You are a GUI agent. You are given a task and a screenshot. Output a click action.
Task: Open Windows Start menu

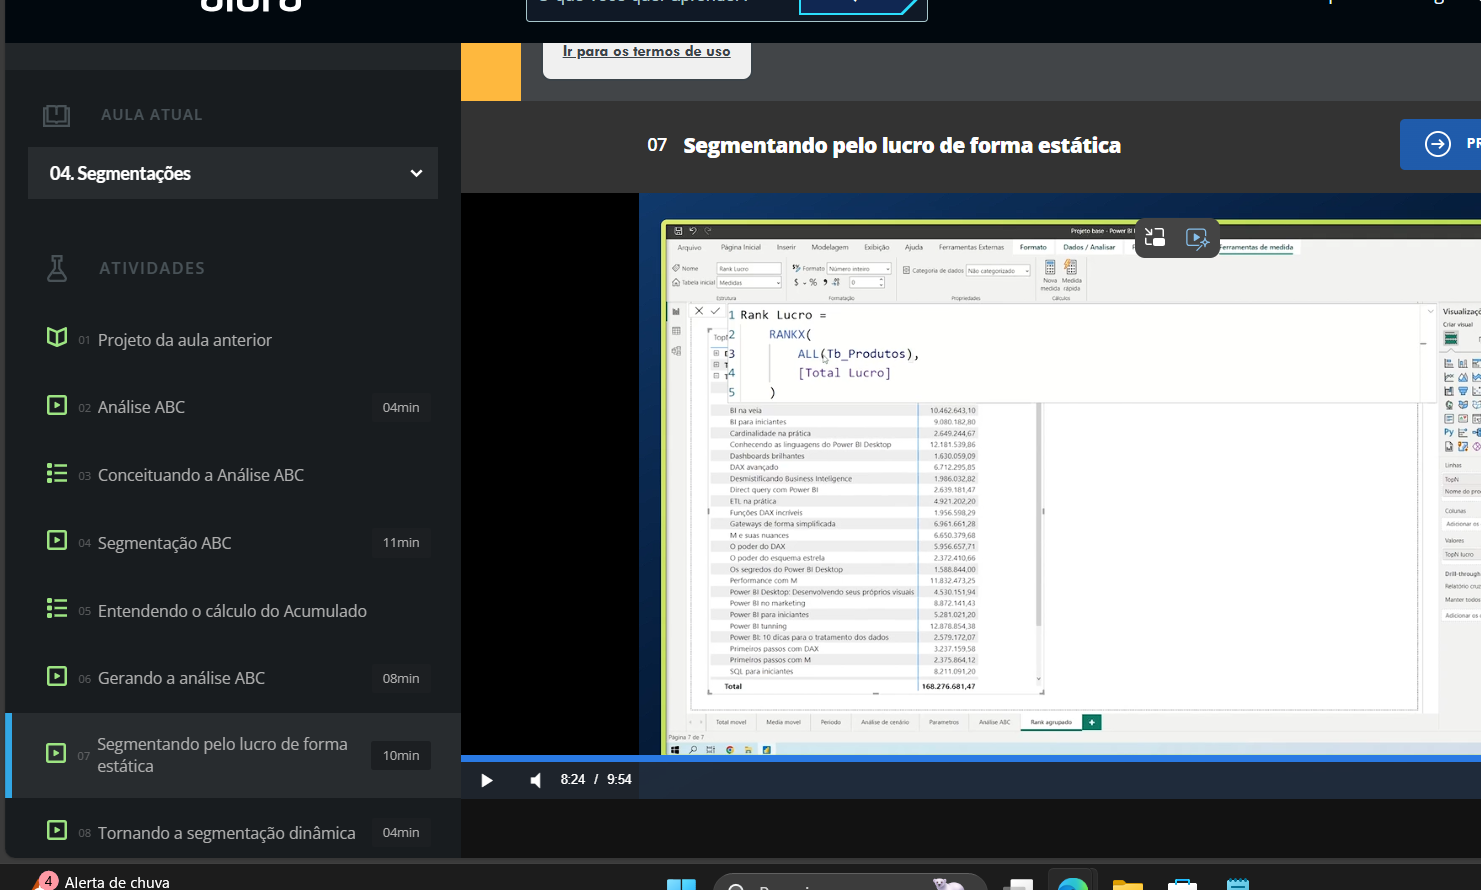click(681, 883)
